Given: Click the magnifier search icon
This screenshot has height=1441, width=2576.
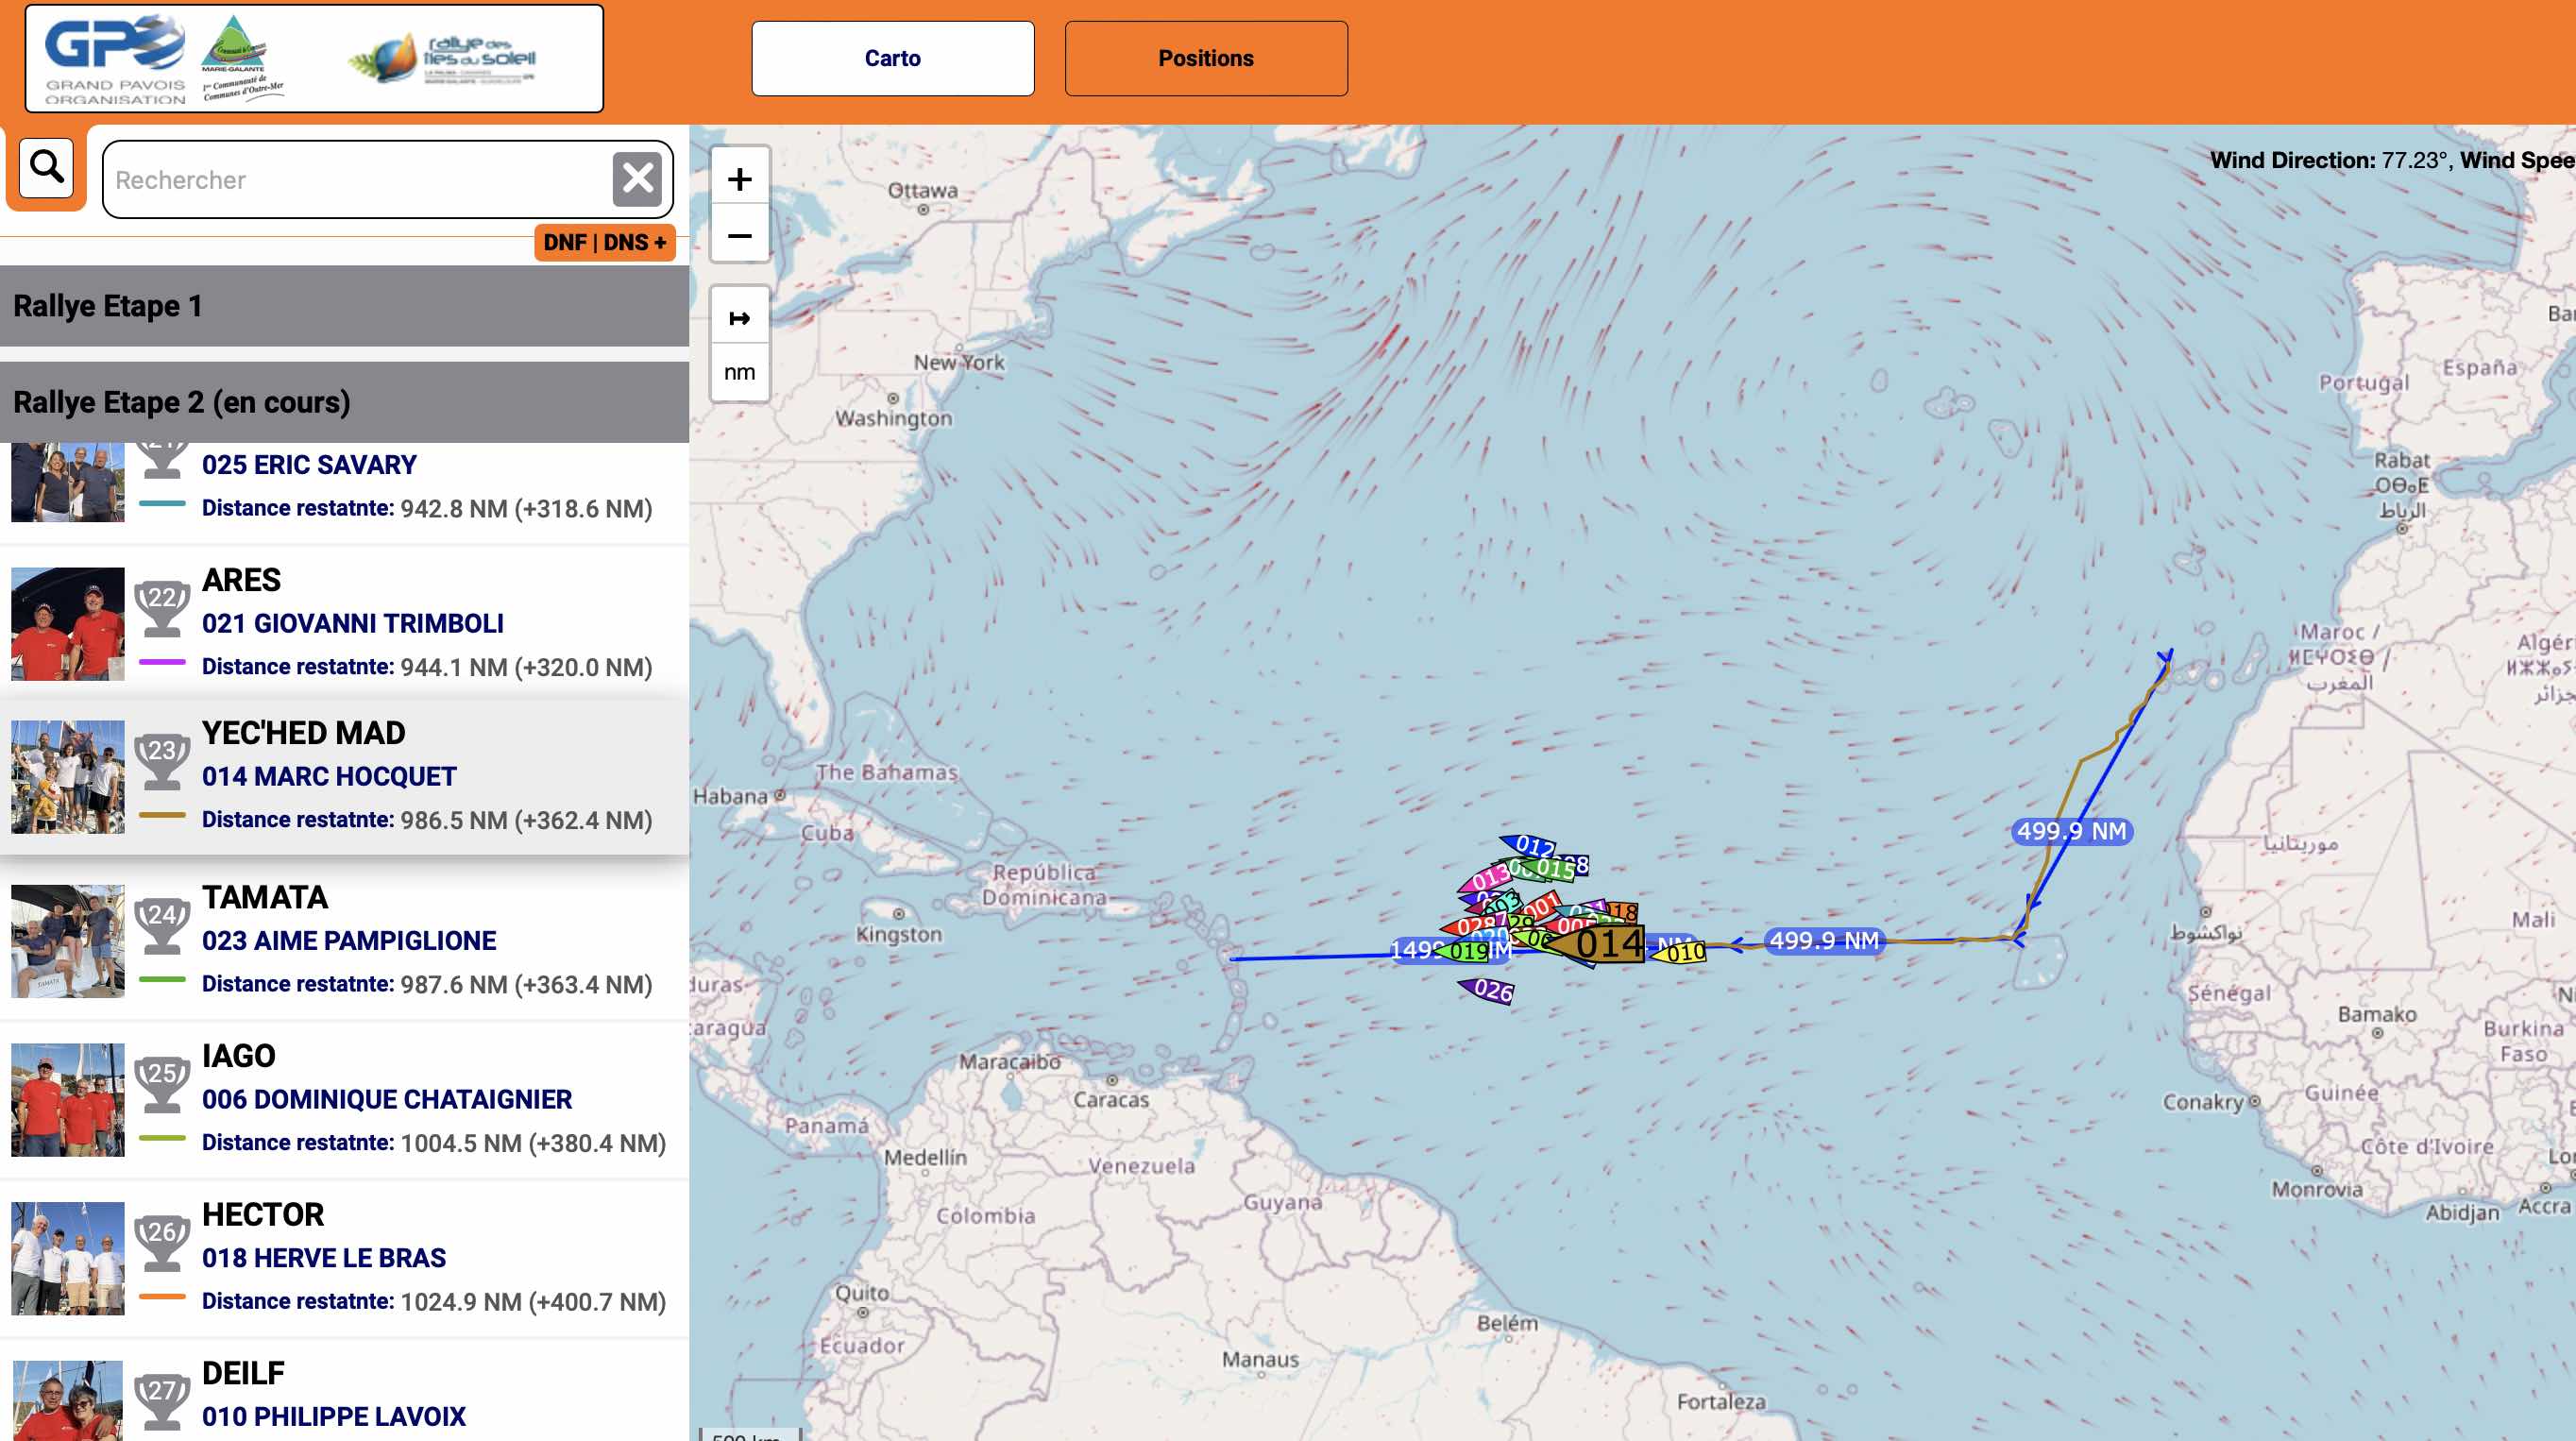Looking at the screenshot, I should point(46,167).
